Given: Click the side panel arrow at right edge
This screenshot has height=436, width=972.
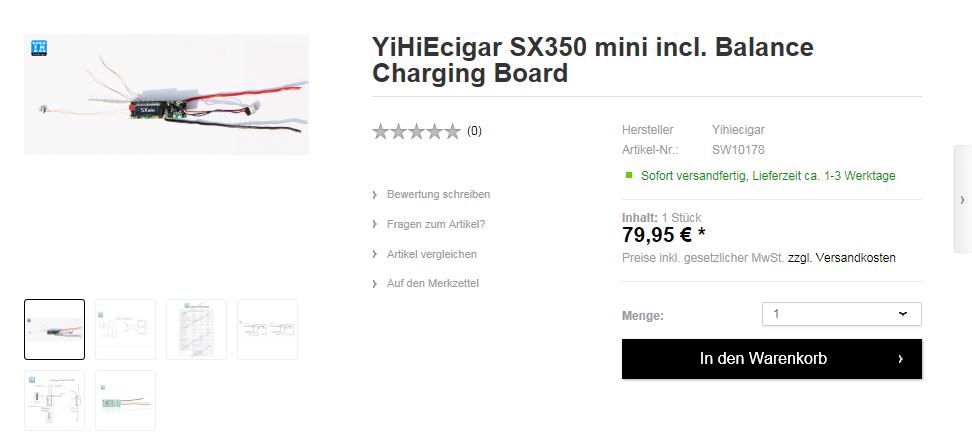Looking at the screenshot, I should [x=962, y=200].
